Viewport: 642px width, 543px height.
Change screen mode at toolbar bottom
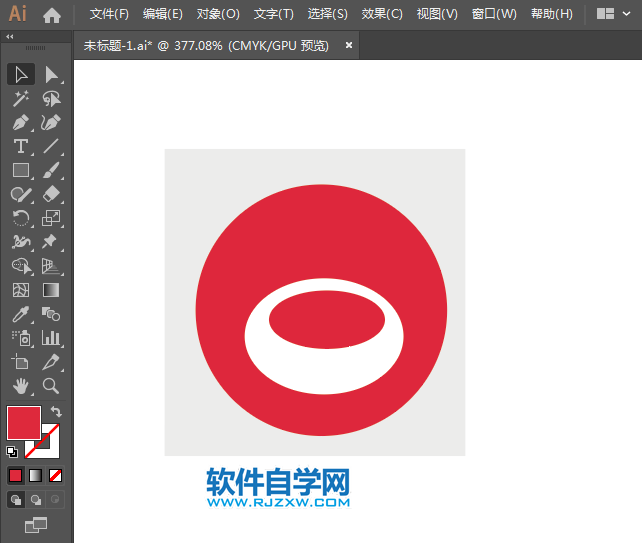[36, 525]
